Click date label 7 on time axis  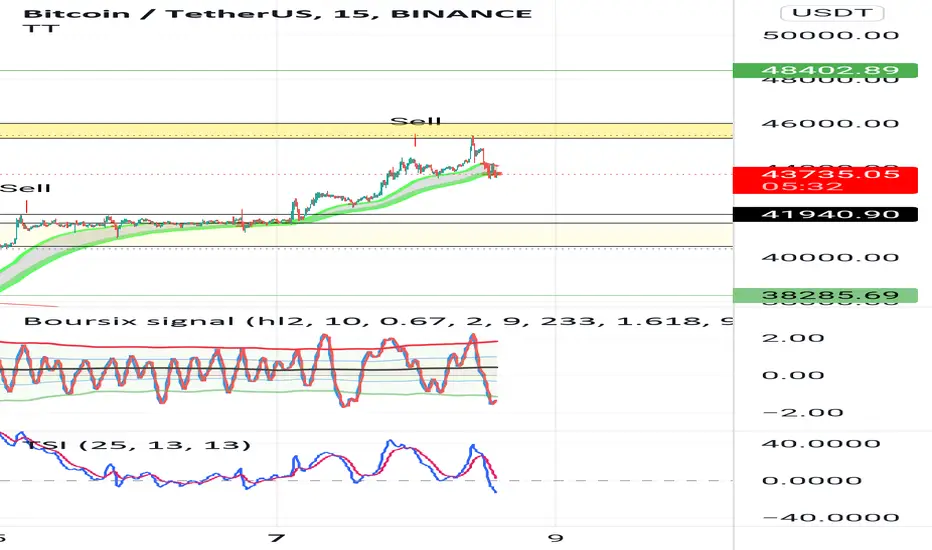point(276,538)
